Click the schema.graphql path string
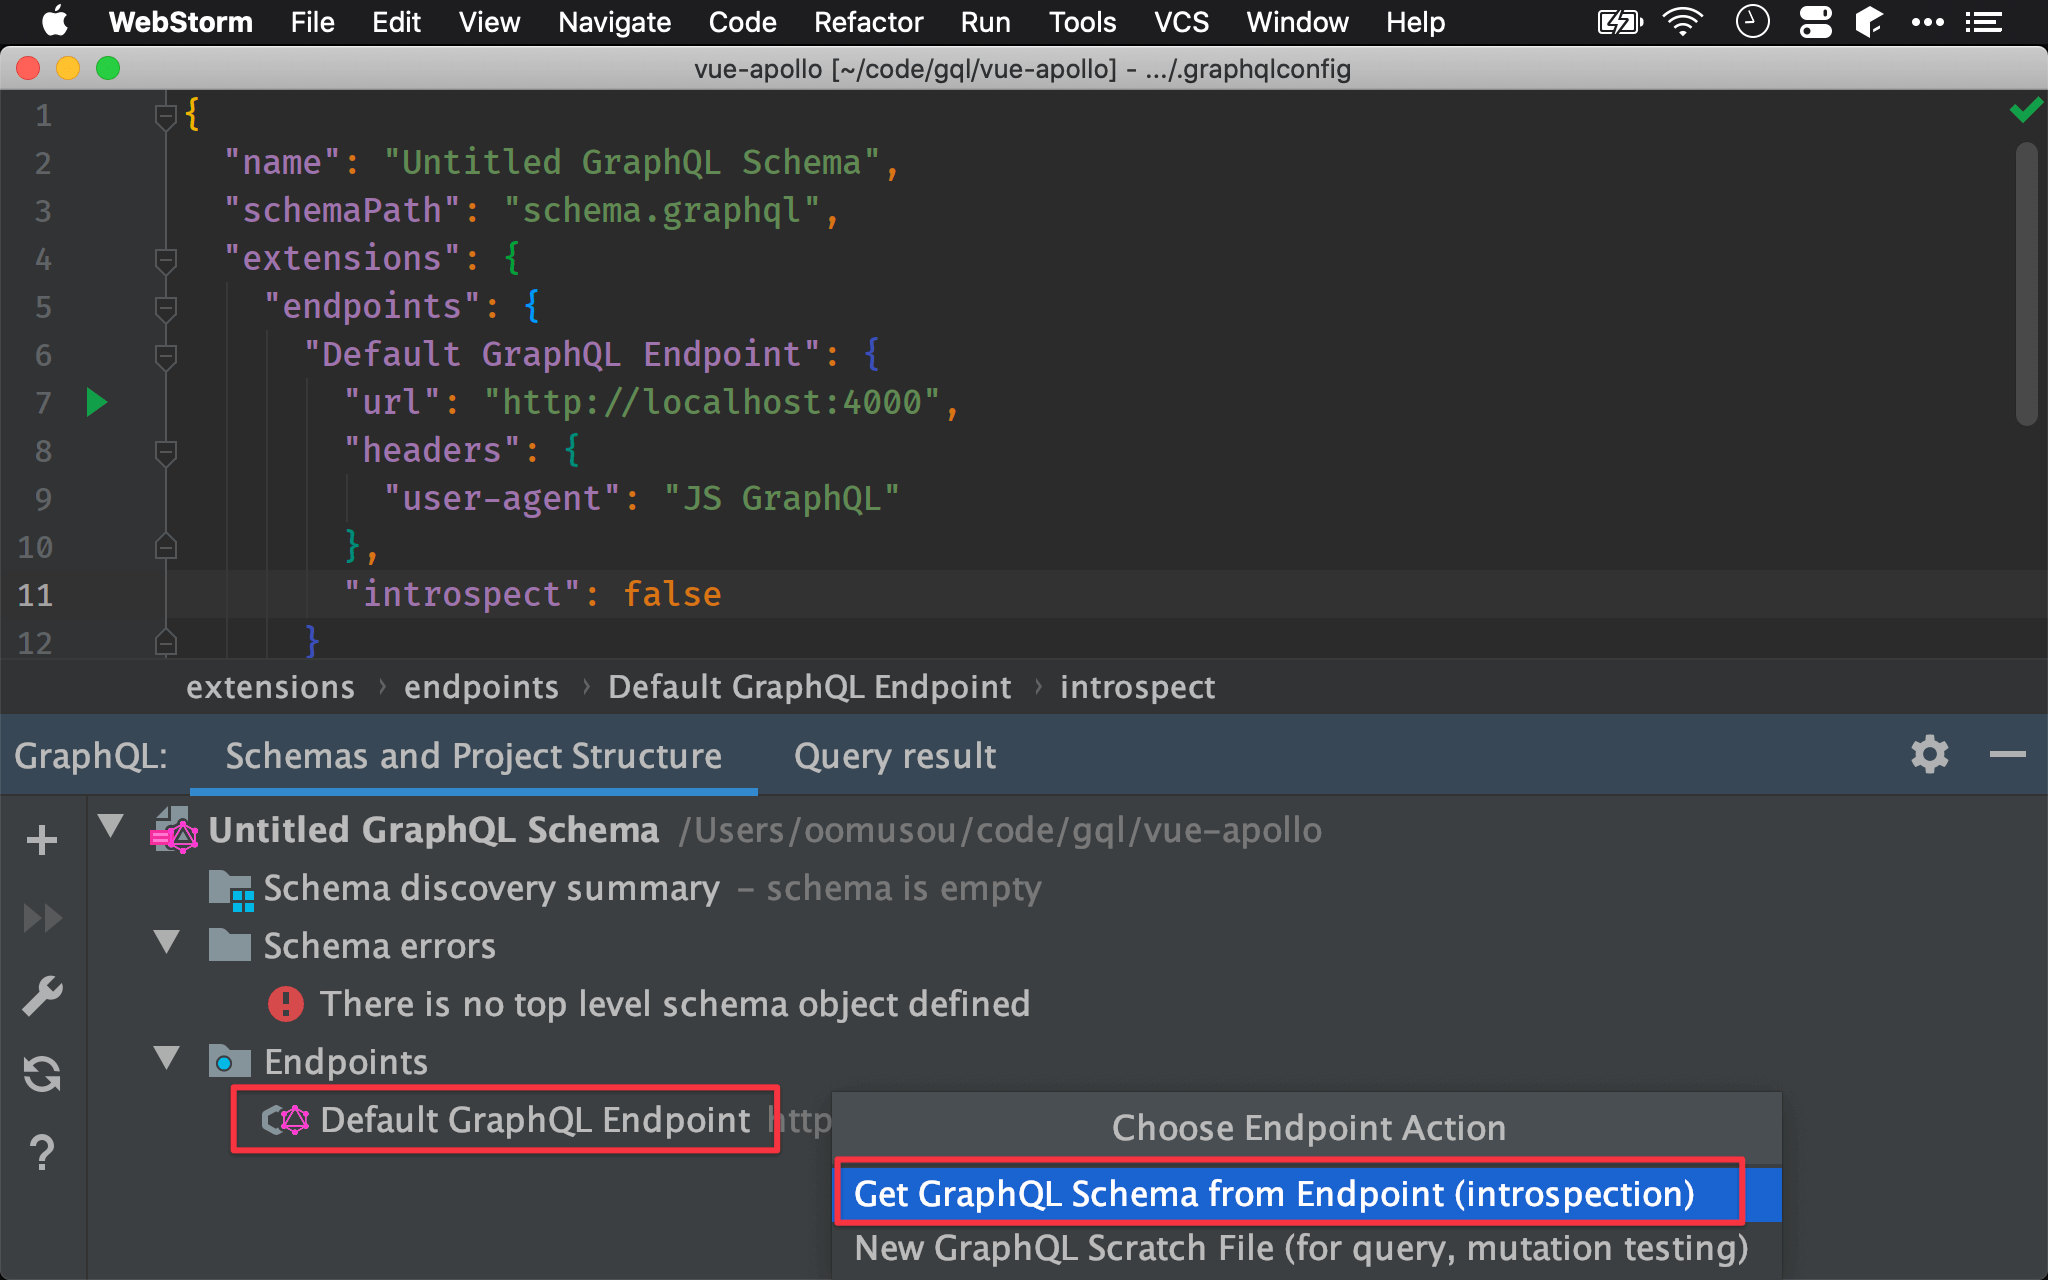The image size is (2048, 1280). click(661, 210)
